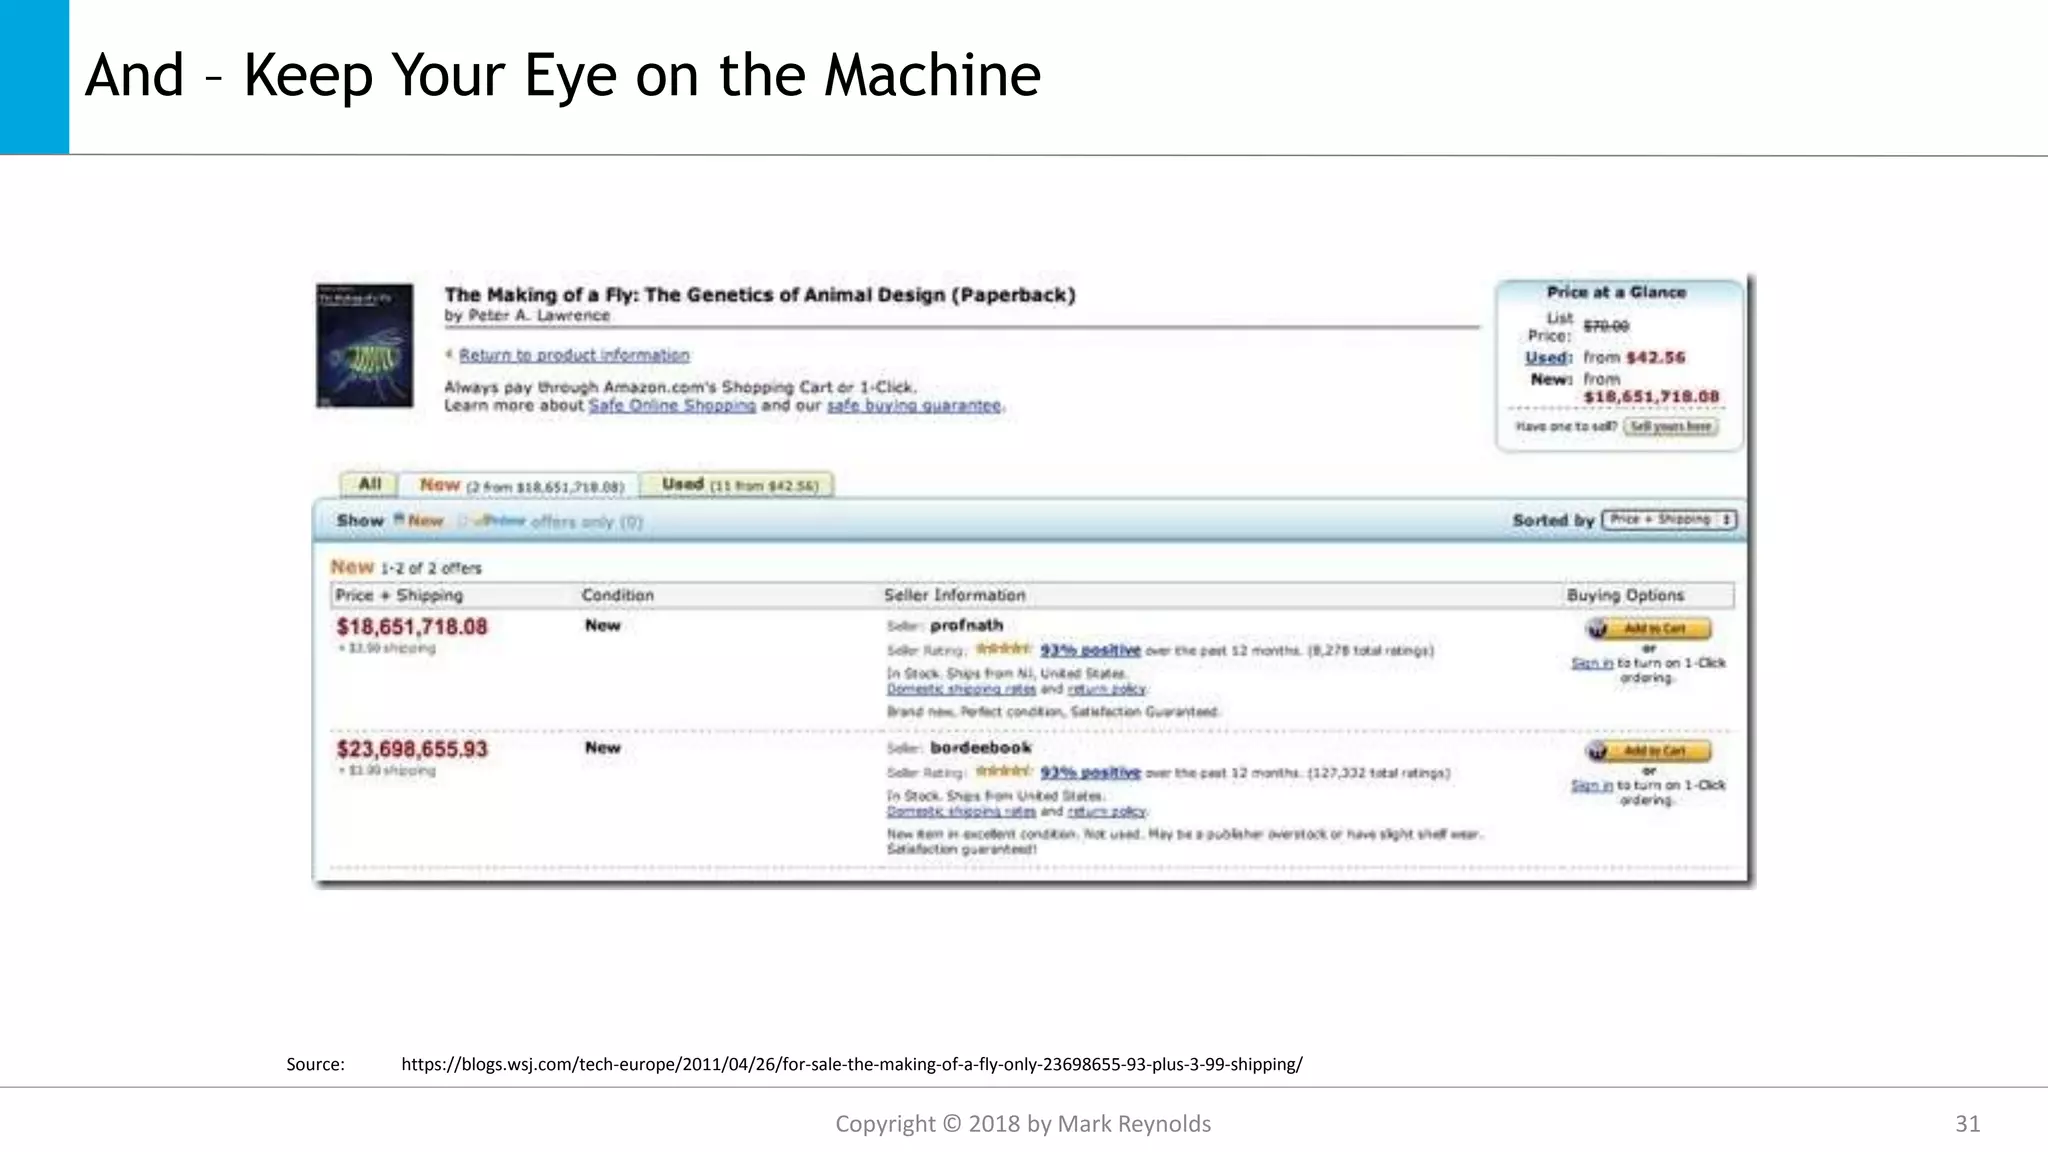The image size is (2048, 1152).
Task: Open the Return to product information link
Action: (574, 355)
